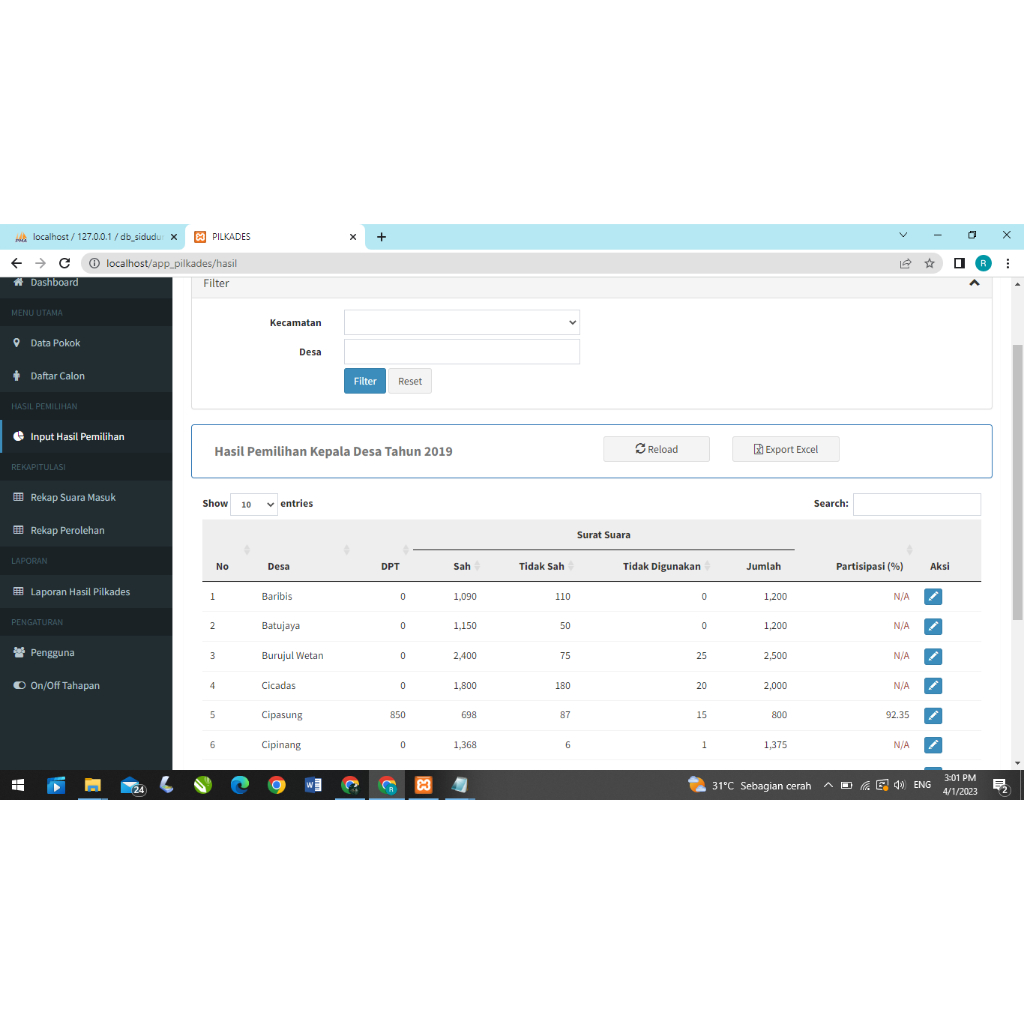The height and width of the screenshot is (1024, 1024).
Task: Open Rekap Suara Masuk in sidebar
Action: coord(72,497)
